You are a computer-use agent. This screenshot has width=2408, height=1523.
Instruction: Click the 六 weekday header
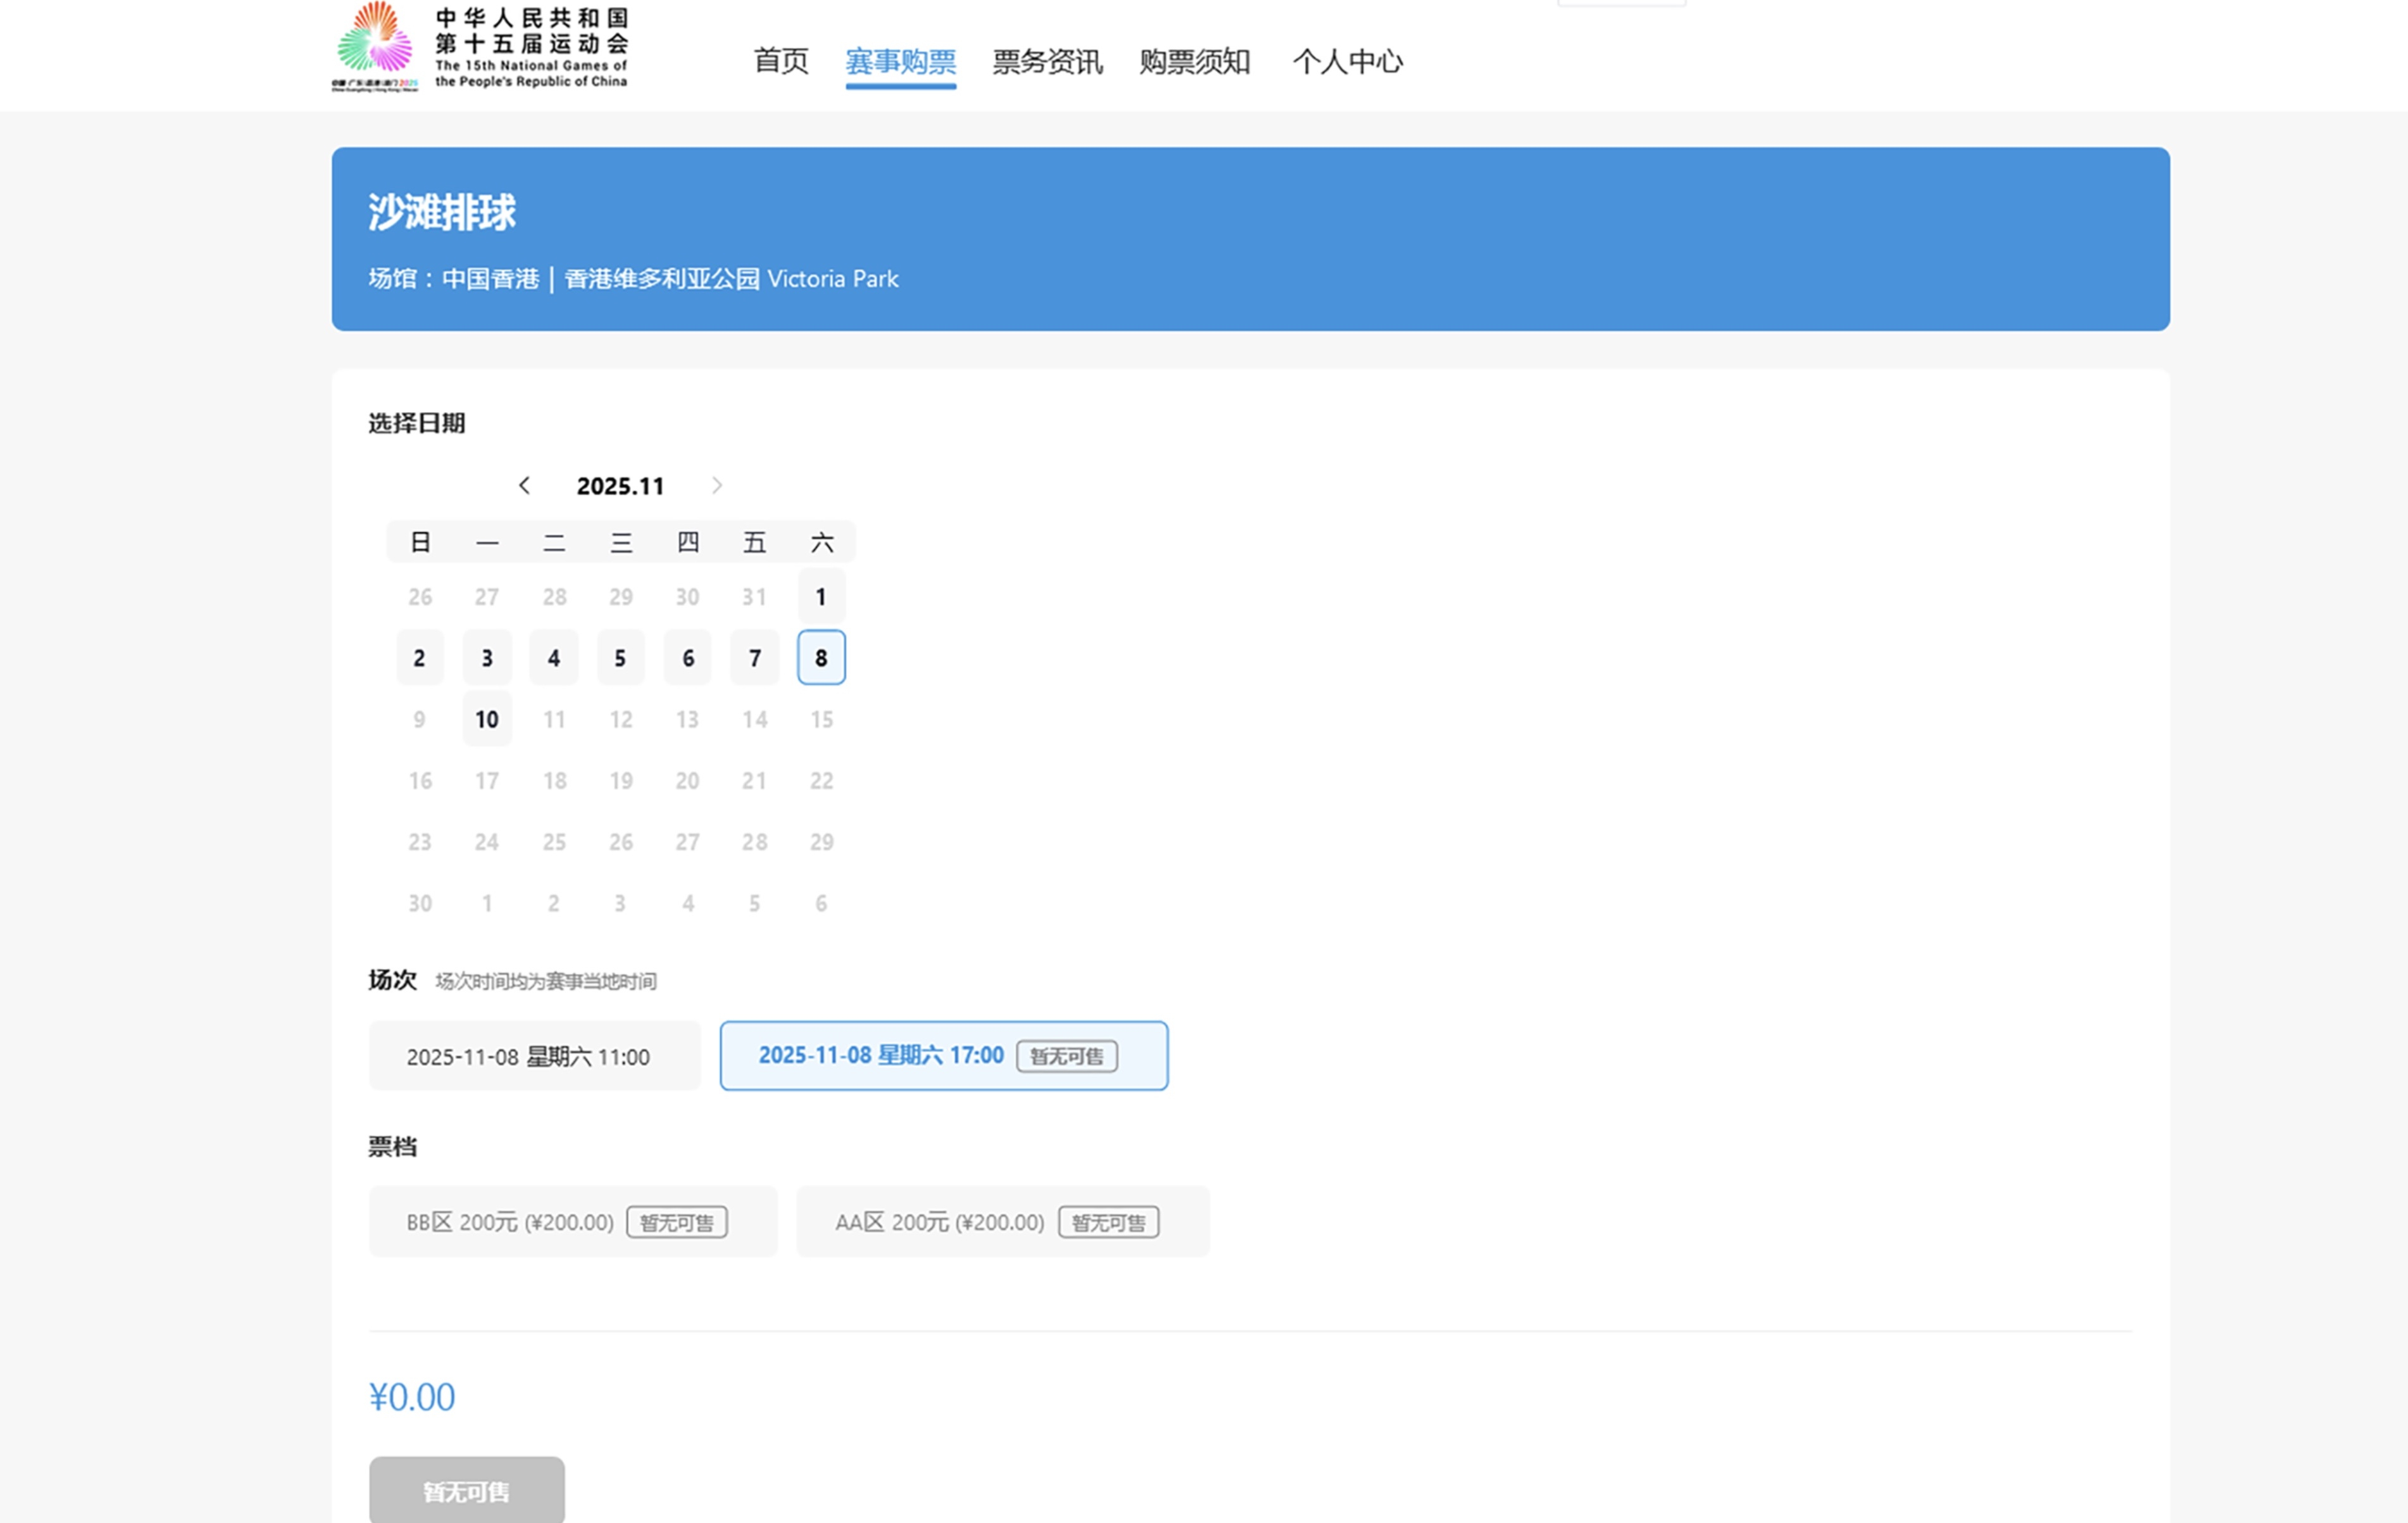(x=821, y=543)
